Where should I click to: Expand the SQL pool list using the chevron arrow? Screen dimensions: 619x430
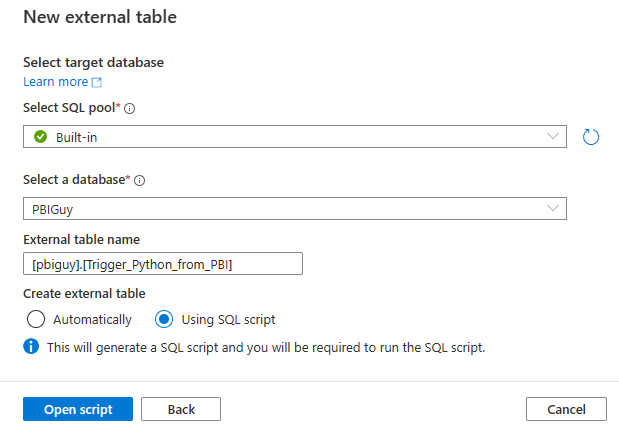tap(553, 137)
